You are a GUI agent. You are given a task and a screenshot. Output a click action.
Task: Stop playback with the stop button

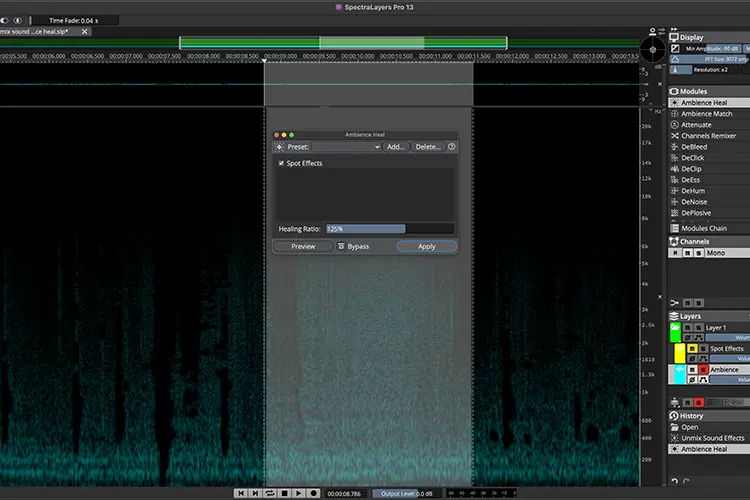(x=285, y=493)
